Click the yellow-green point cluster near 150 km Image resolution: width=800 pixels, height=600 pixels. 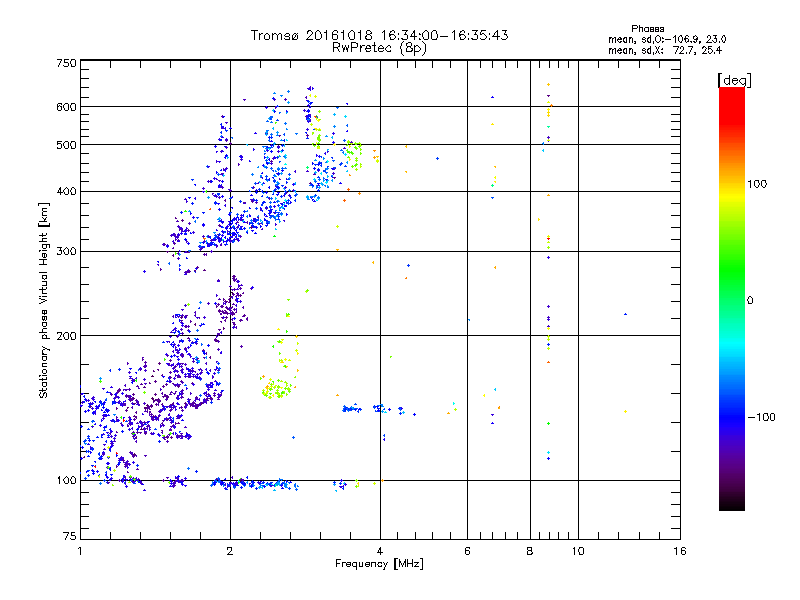point(278,389)
